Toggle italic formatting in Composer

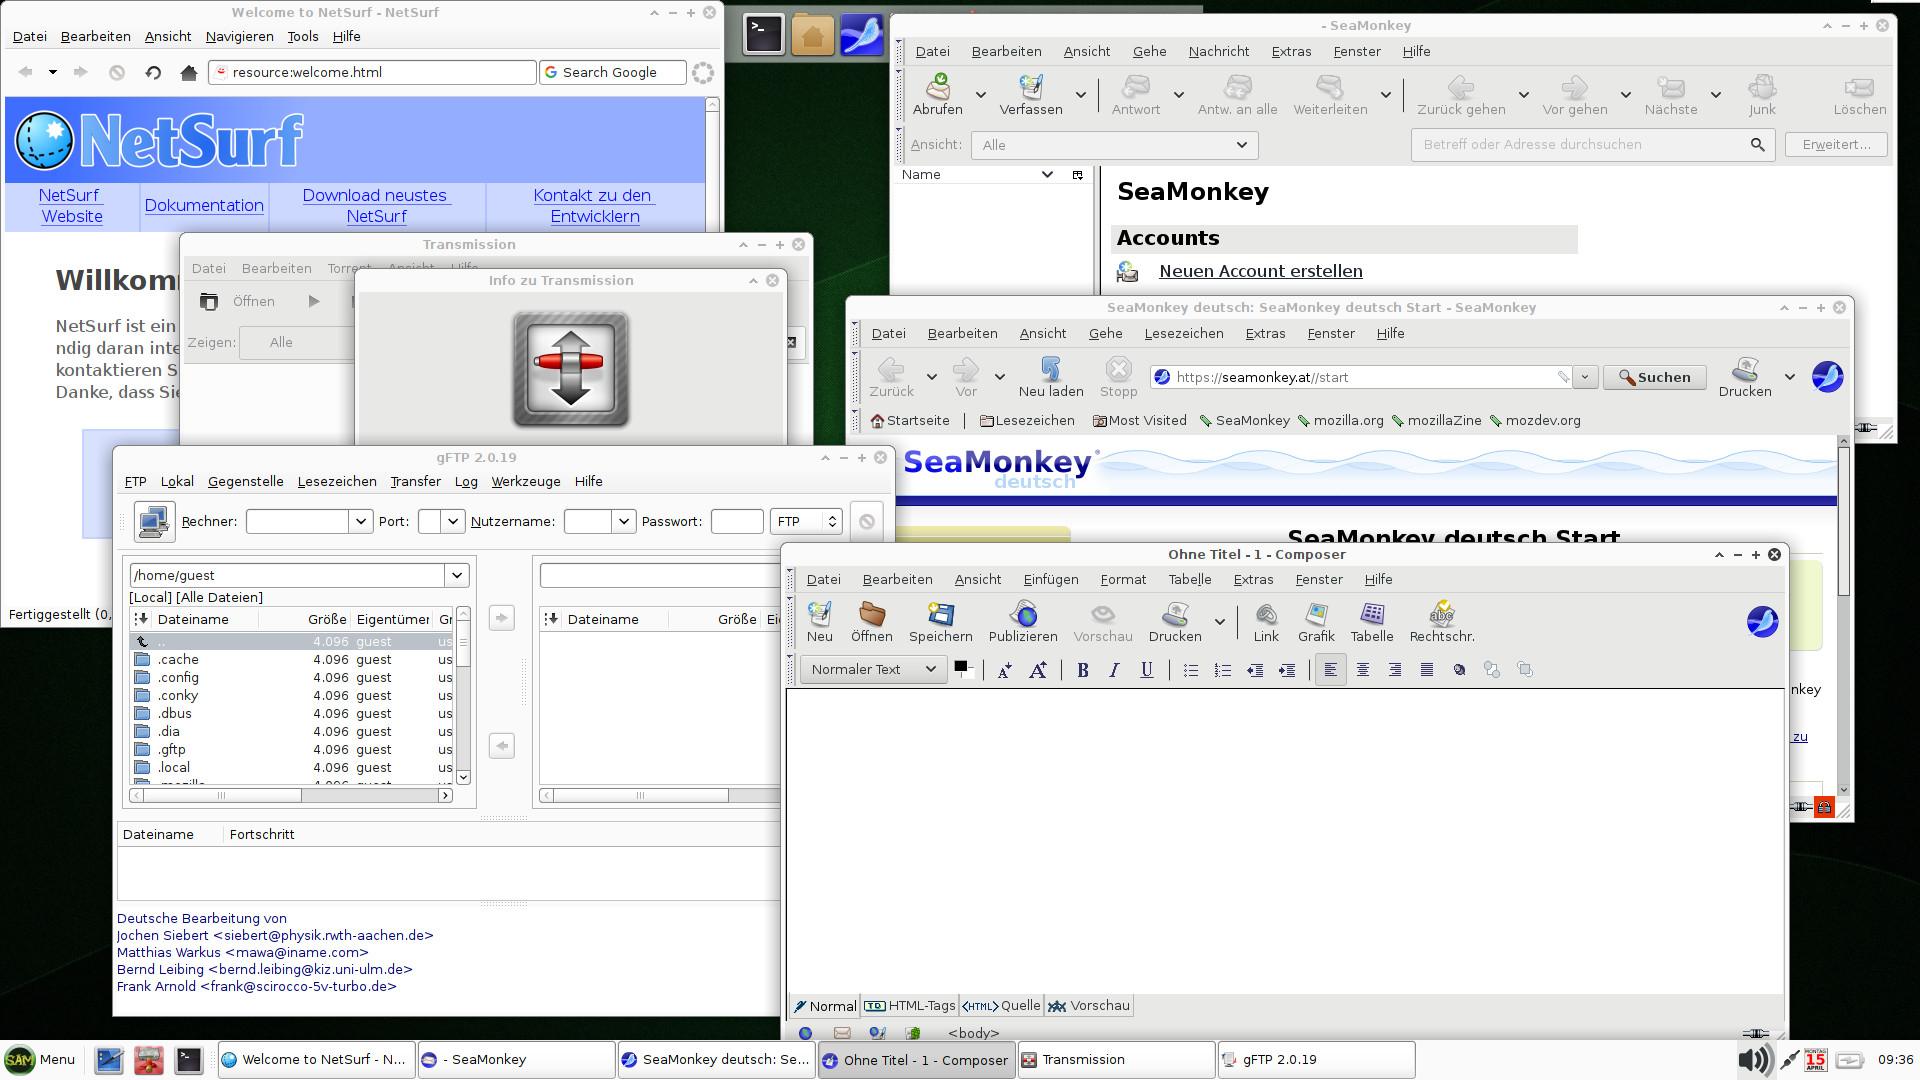(x=1114, y=670)
